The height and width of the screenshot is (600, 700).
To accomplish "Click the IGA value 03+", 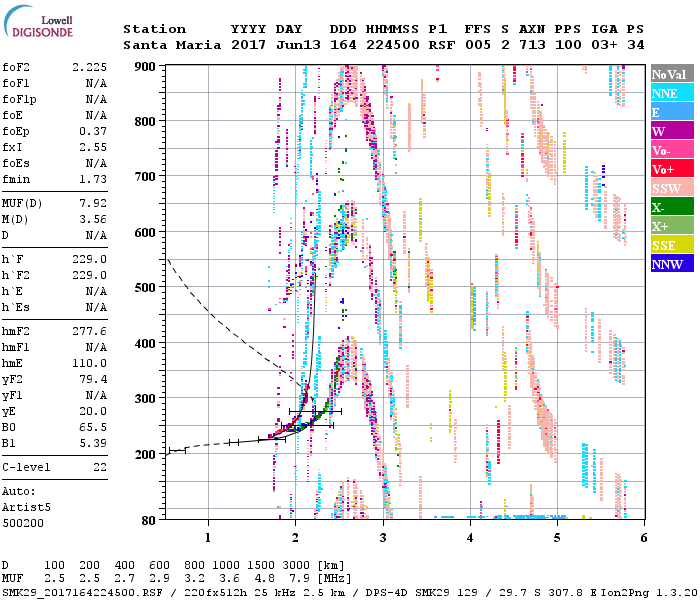I will (604, 45).
